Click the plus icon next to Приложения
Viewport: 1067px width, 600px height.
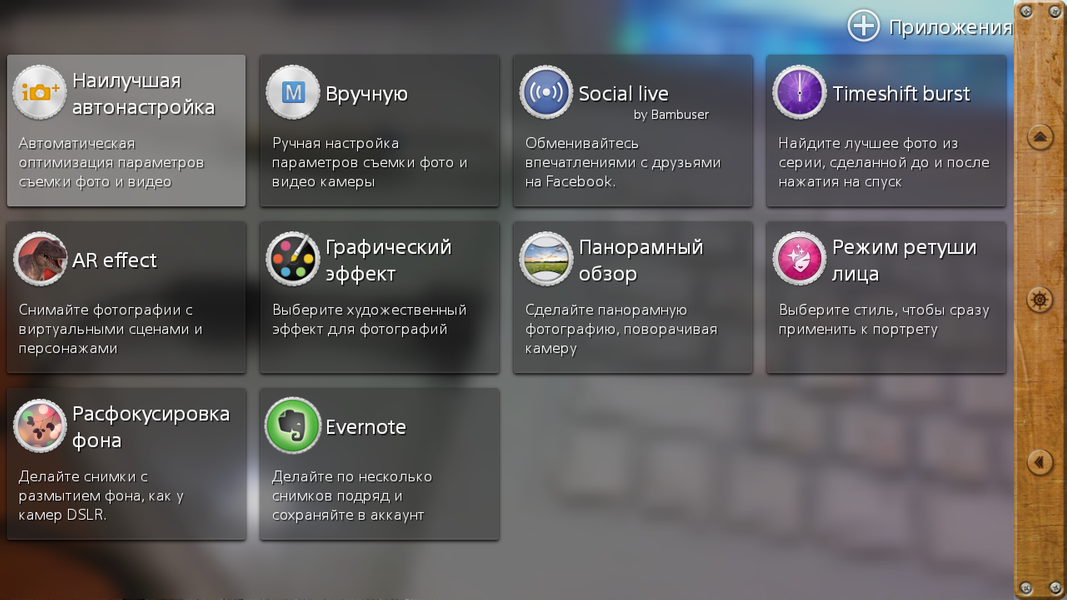[x=864, y=26]
